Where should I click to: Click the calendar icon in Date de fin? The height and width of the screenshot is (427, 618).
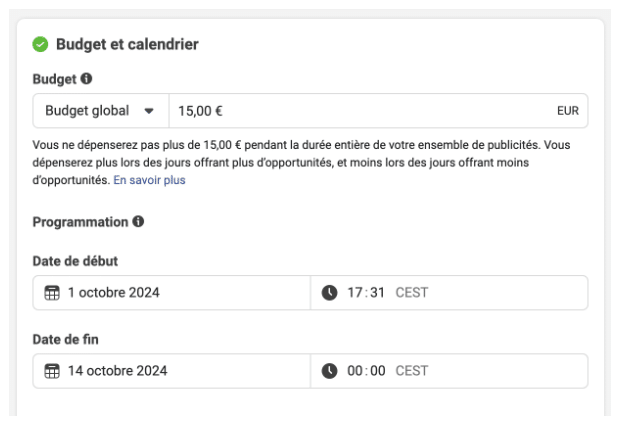pos(52,371)
